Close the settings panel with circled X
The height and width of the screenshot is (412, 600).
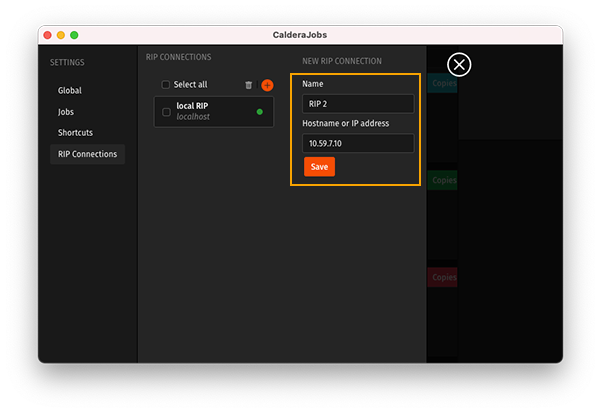pos(459,65)
